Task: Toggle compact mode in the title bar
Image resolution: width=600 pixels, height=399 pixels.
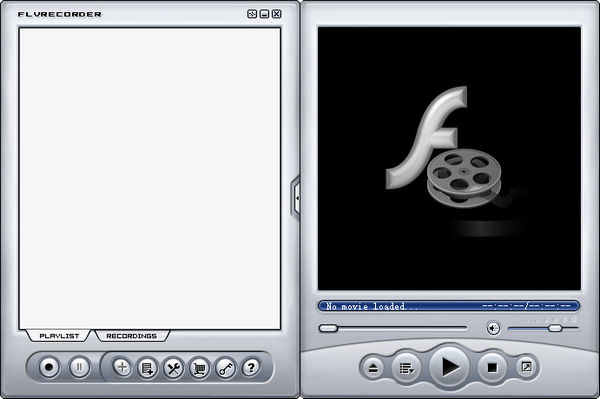Action: (x=251, y=14)
